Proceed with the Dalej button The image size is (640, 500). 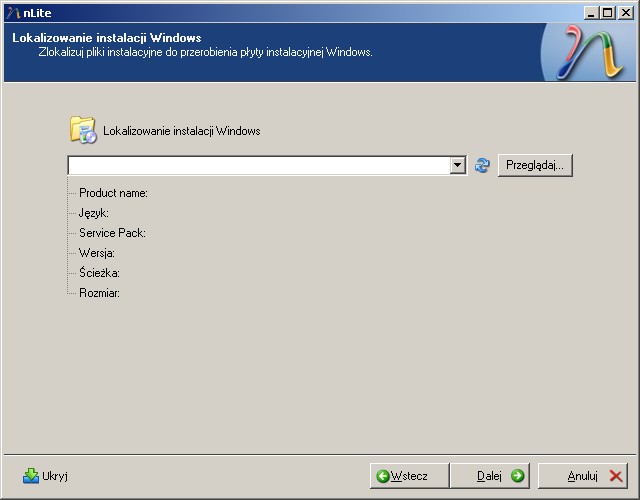(490, 476)
